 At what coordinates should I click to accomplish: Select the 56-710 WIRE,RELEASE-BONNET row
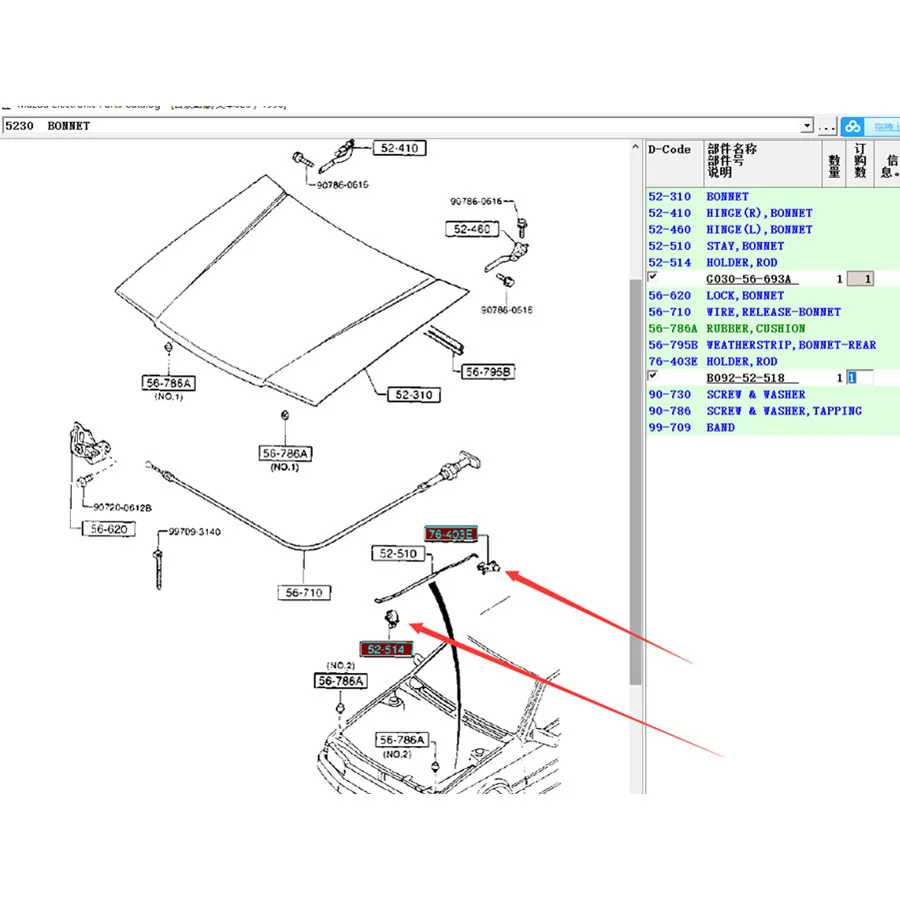pyautogui.click(x=773, y=312)
